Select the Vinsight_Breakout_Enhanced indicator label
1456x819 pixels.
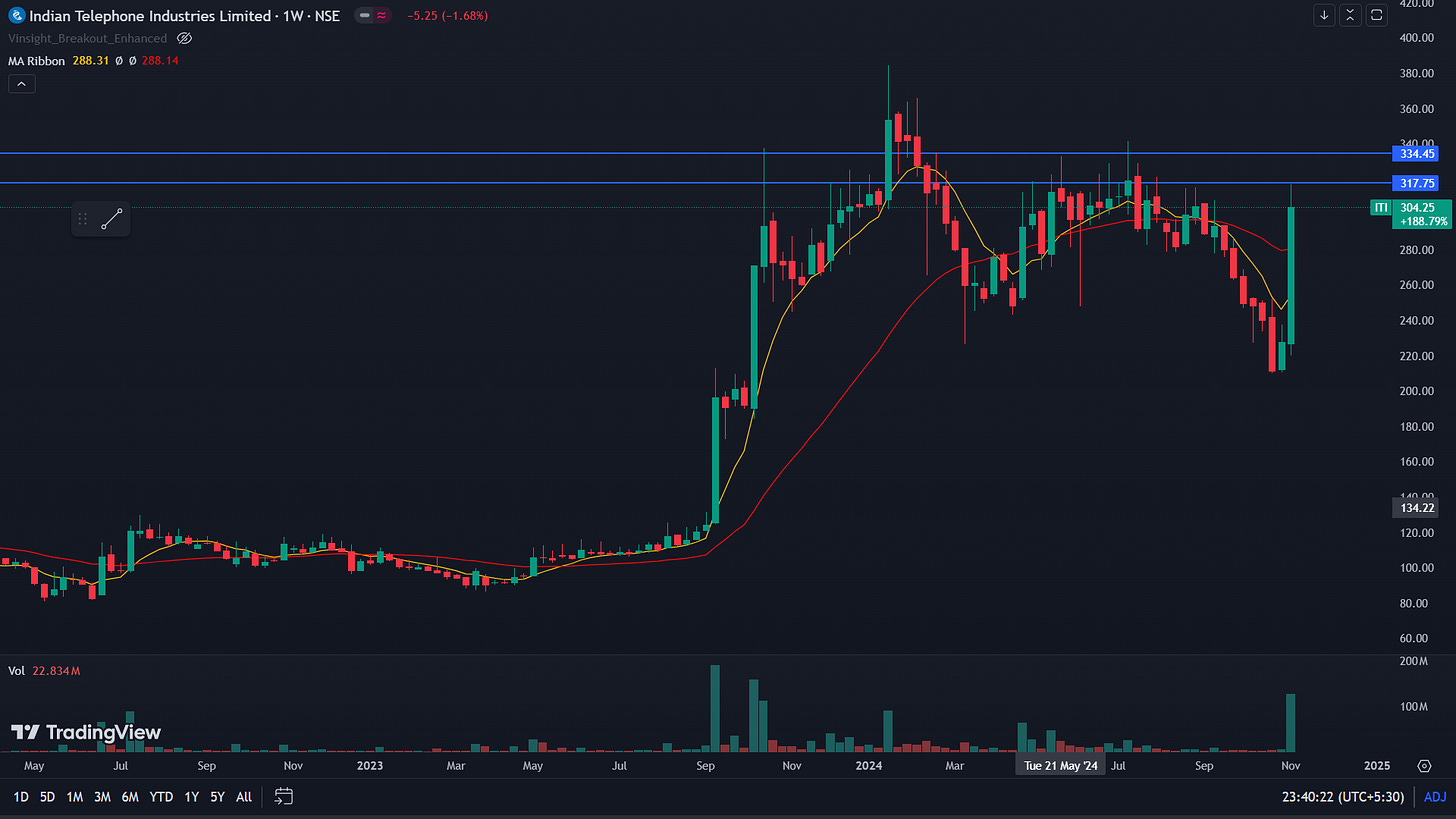click(87, 38)
